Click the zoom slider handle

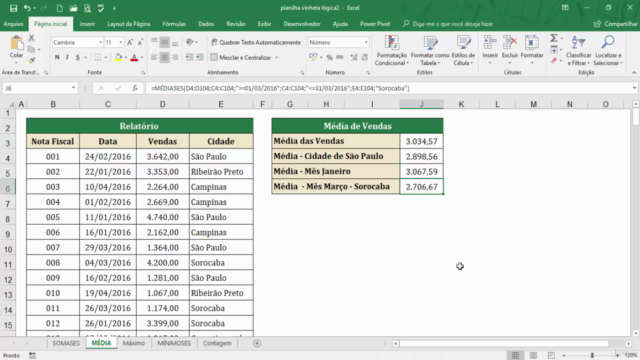point(592,356)
